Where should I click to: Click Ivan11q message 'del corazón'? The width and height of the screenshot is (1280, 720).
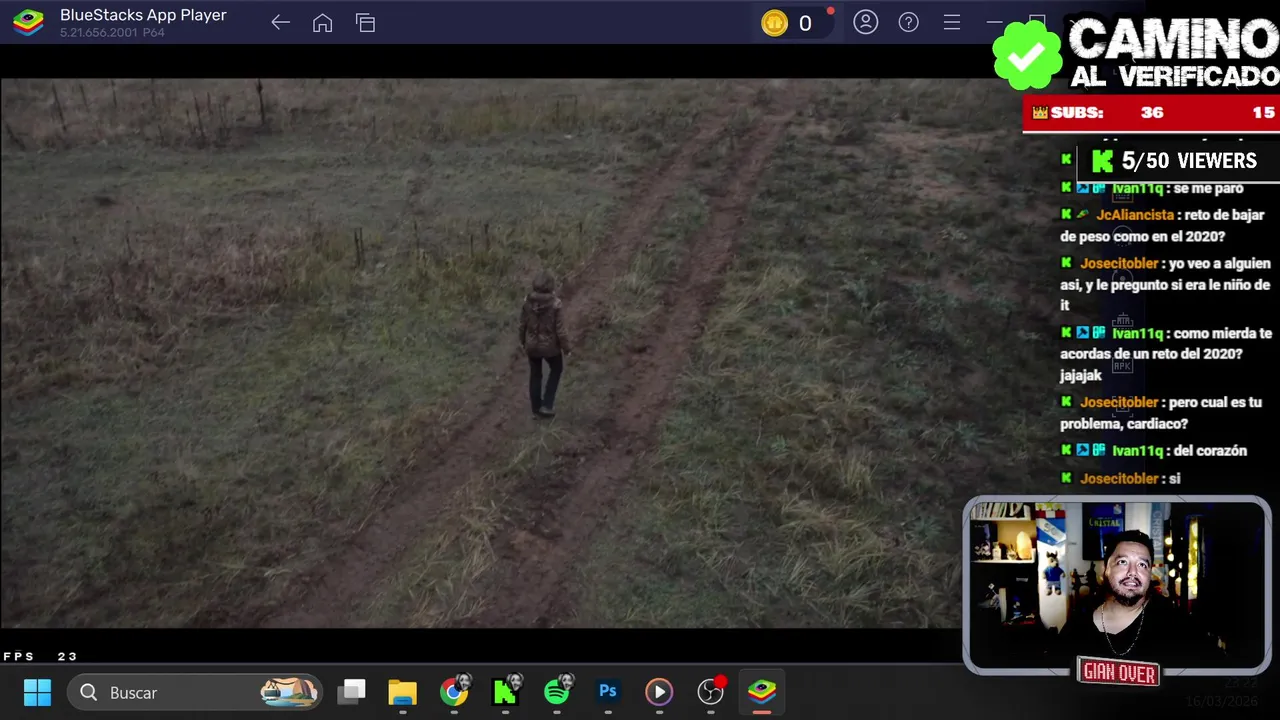[1209, 451]
